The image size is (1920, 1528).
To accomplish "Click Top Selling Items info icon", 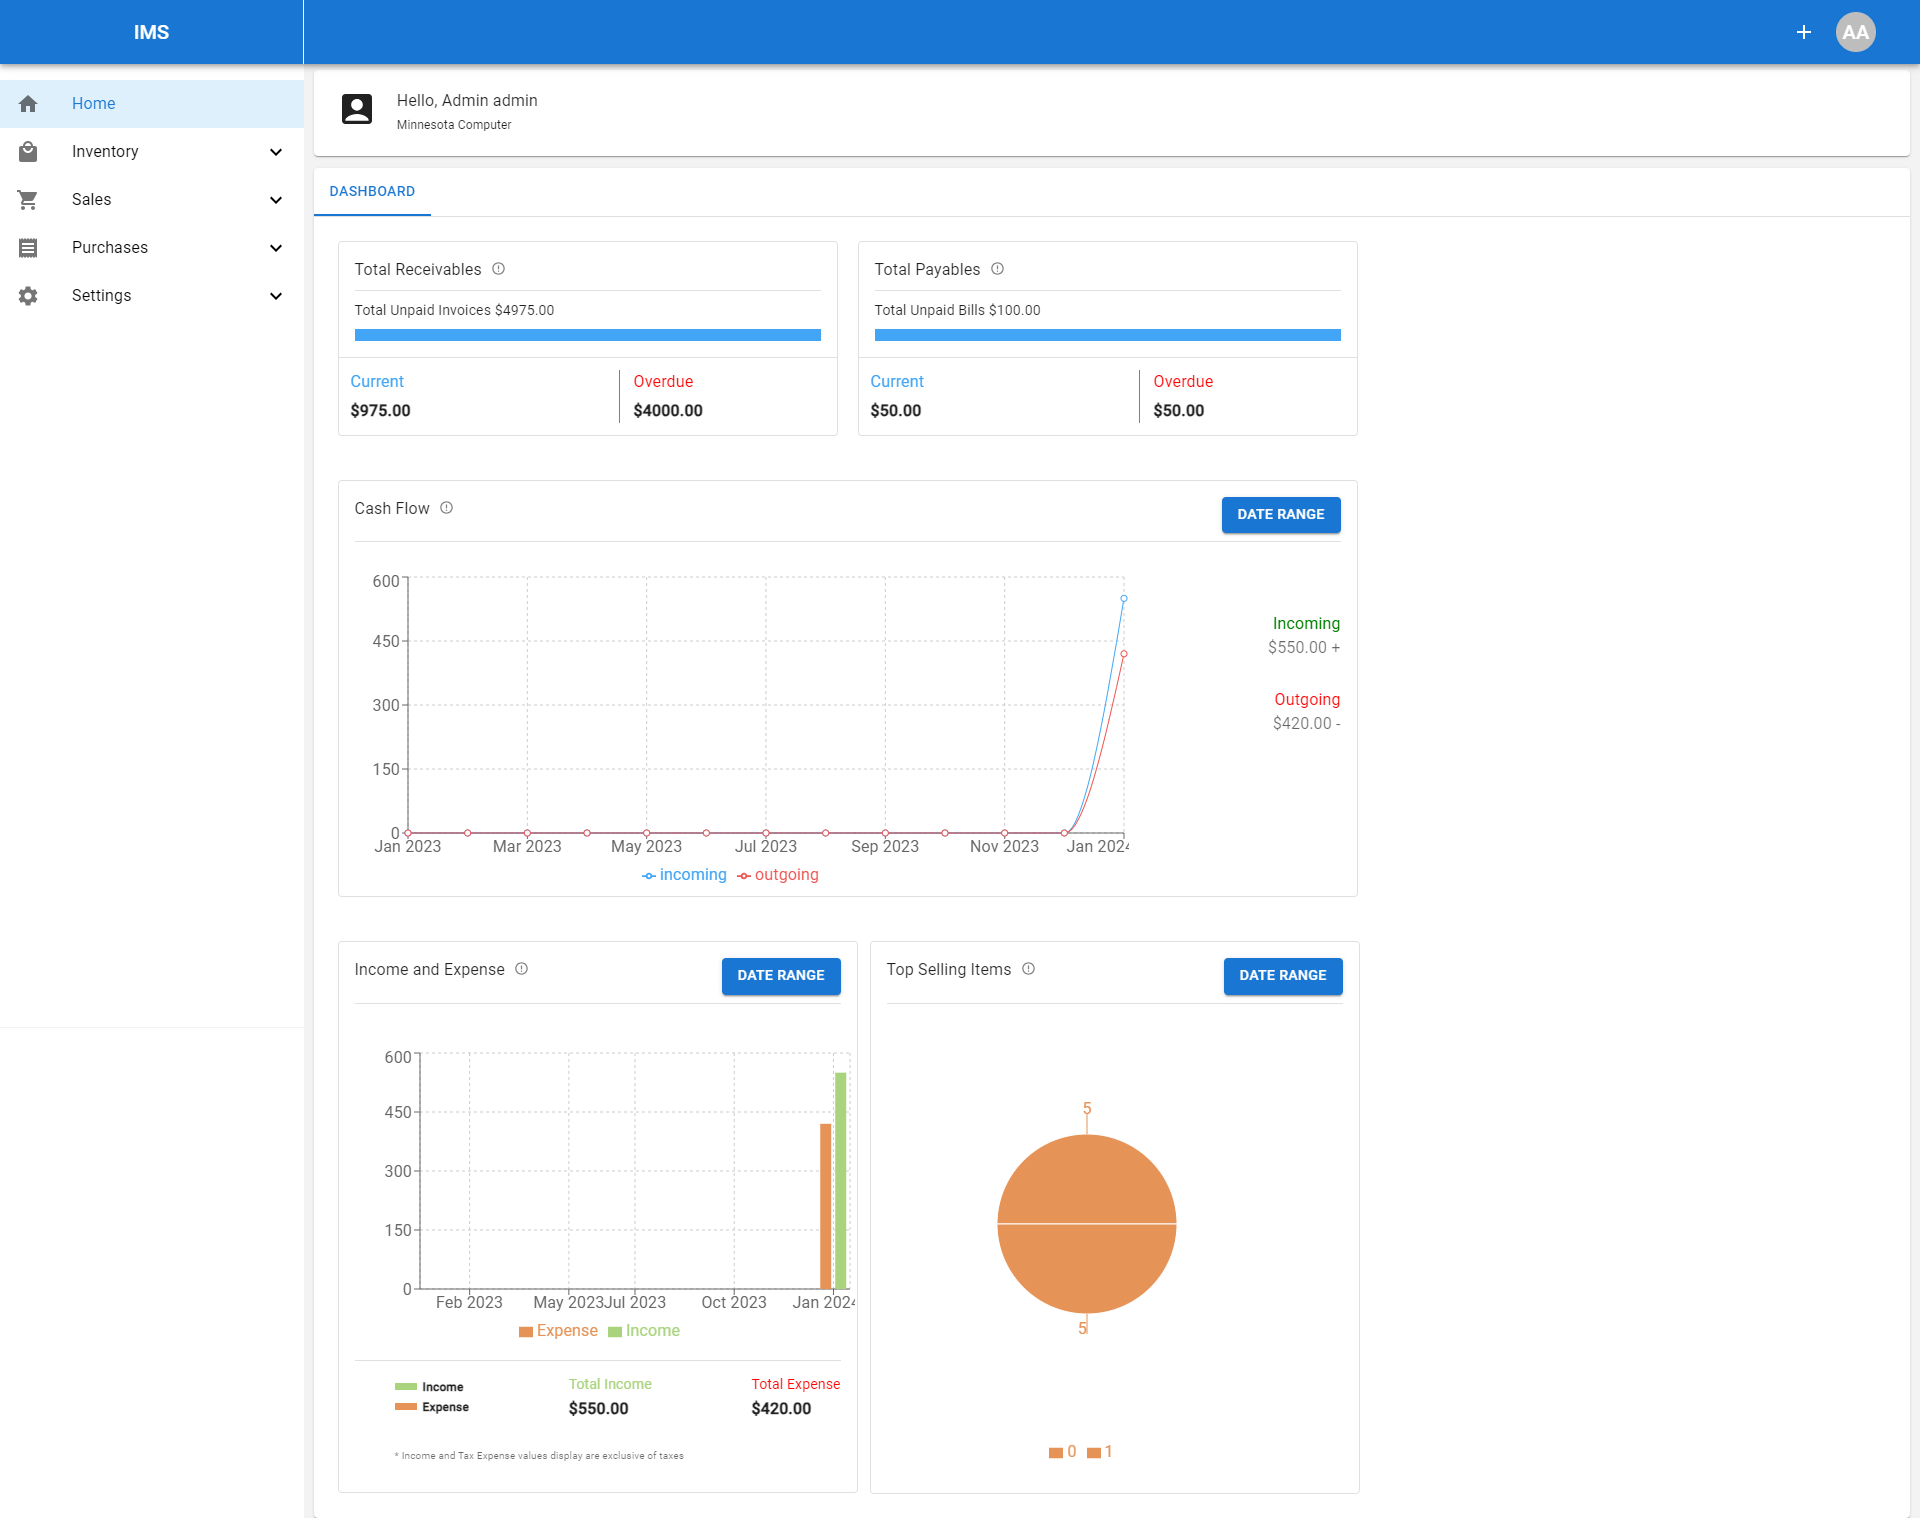I will point(1028,969).
